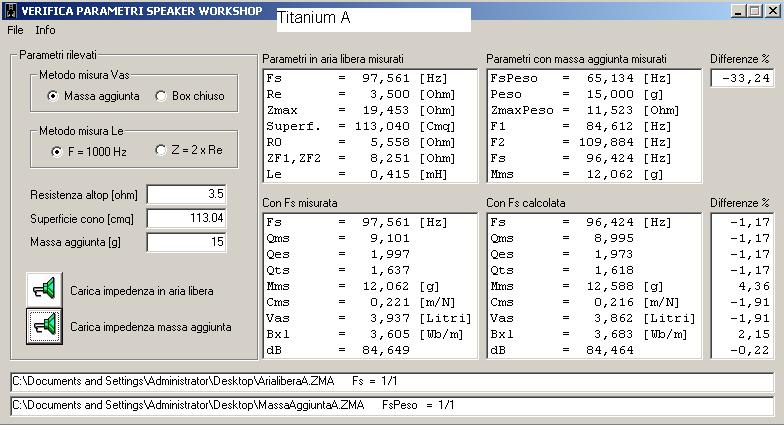Click the Peso 15,000 g row
Viewport: 784px width, 425px height.
coord(577,94)
